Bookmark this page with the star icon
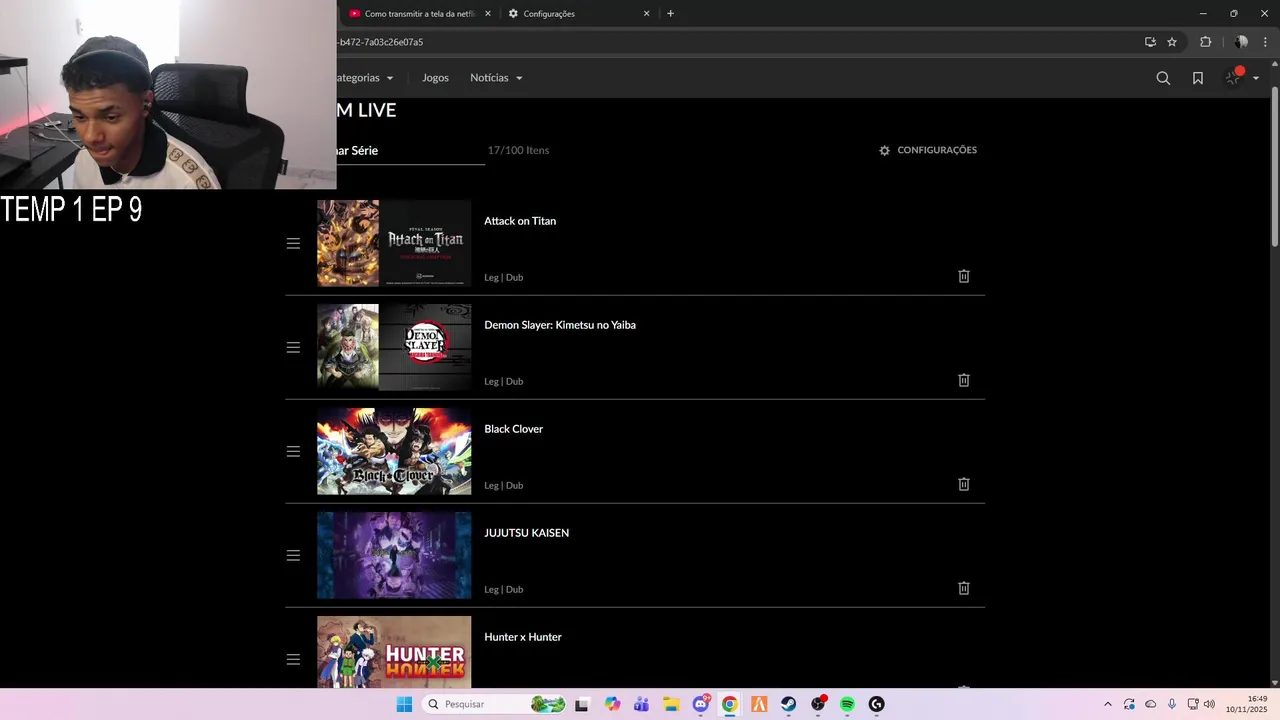Screen dimensions: 1280x720 1172,42
